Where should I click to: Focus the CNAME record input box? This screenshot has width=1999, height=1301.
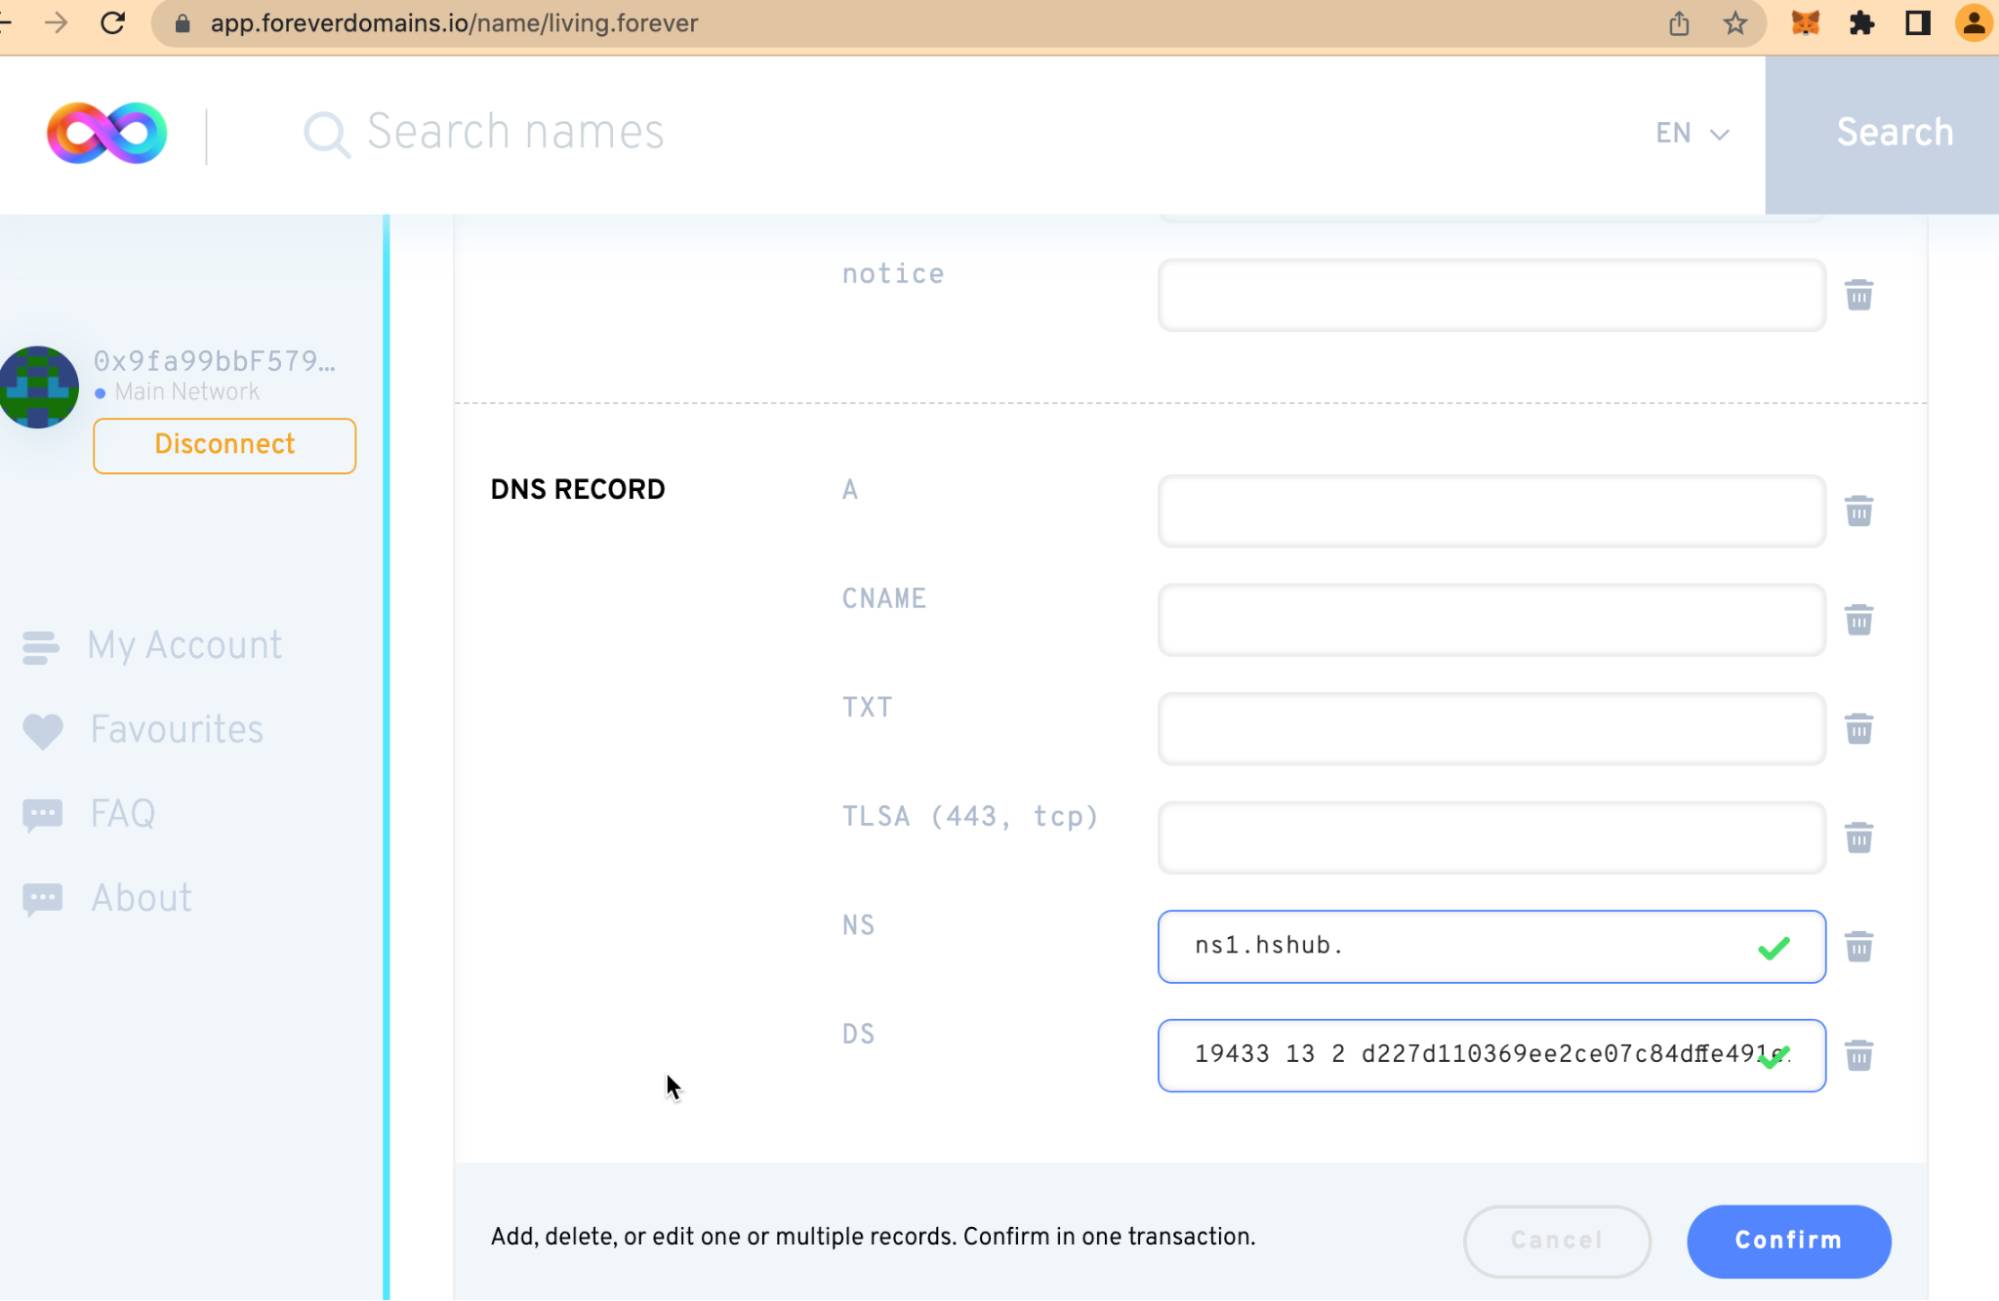[1490, 620]
